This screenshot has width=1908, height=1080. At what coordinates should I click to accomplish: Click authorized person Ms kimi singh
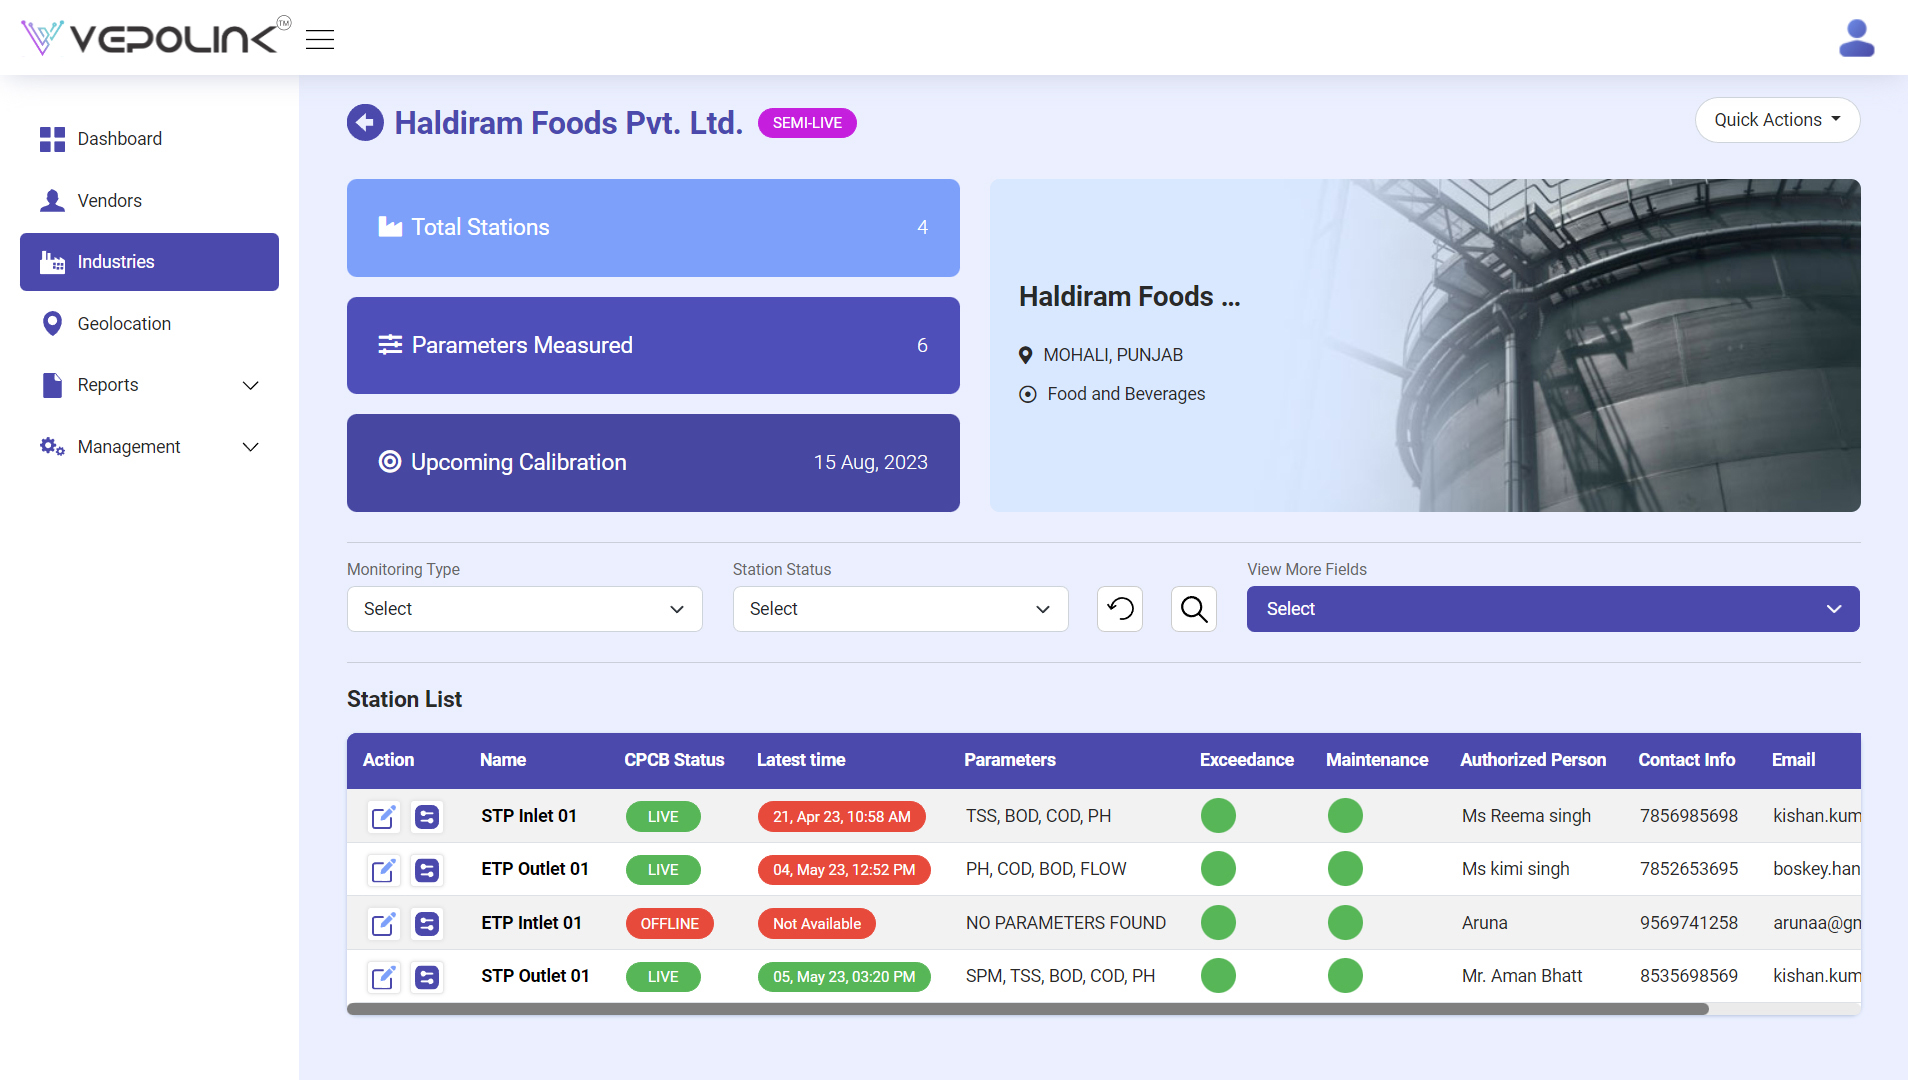coord(1516,869)
